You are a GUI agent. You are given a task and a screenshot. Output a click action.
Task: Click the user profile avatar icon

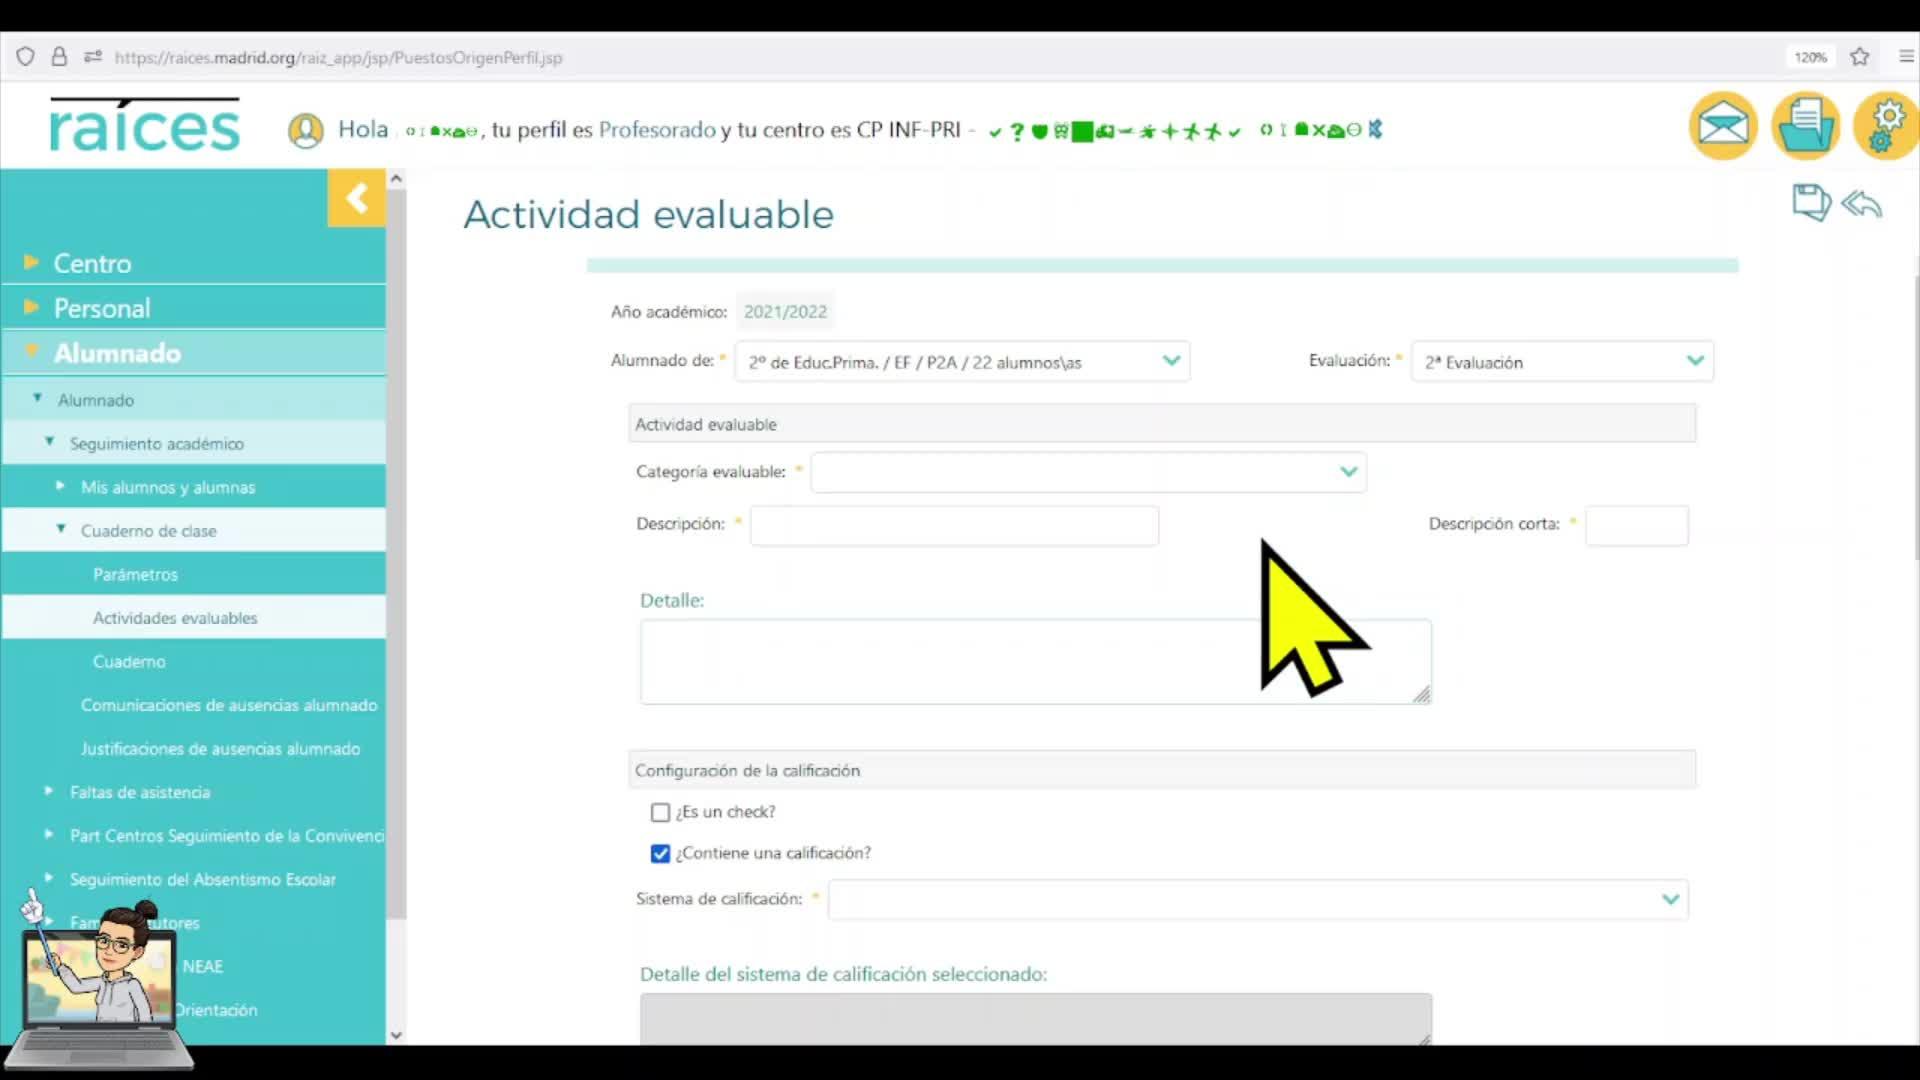click(306, 130)
